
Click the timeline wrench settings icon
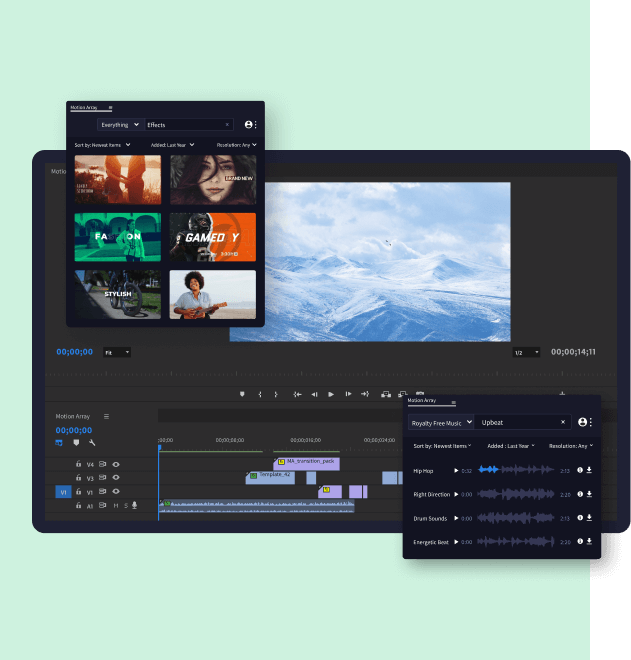tap(92, 442)
